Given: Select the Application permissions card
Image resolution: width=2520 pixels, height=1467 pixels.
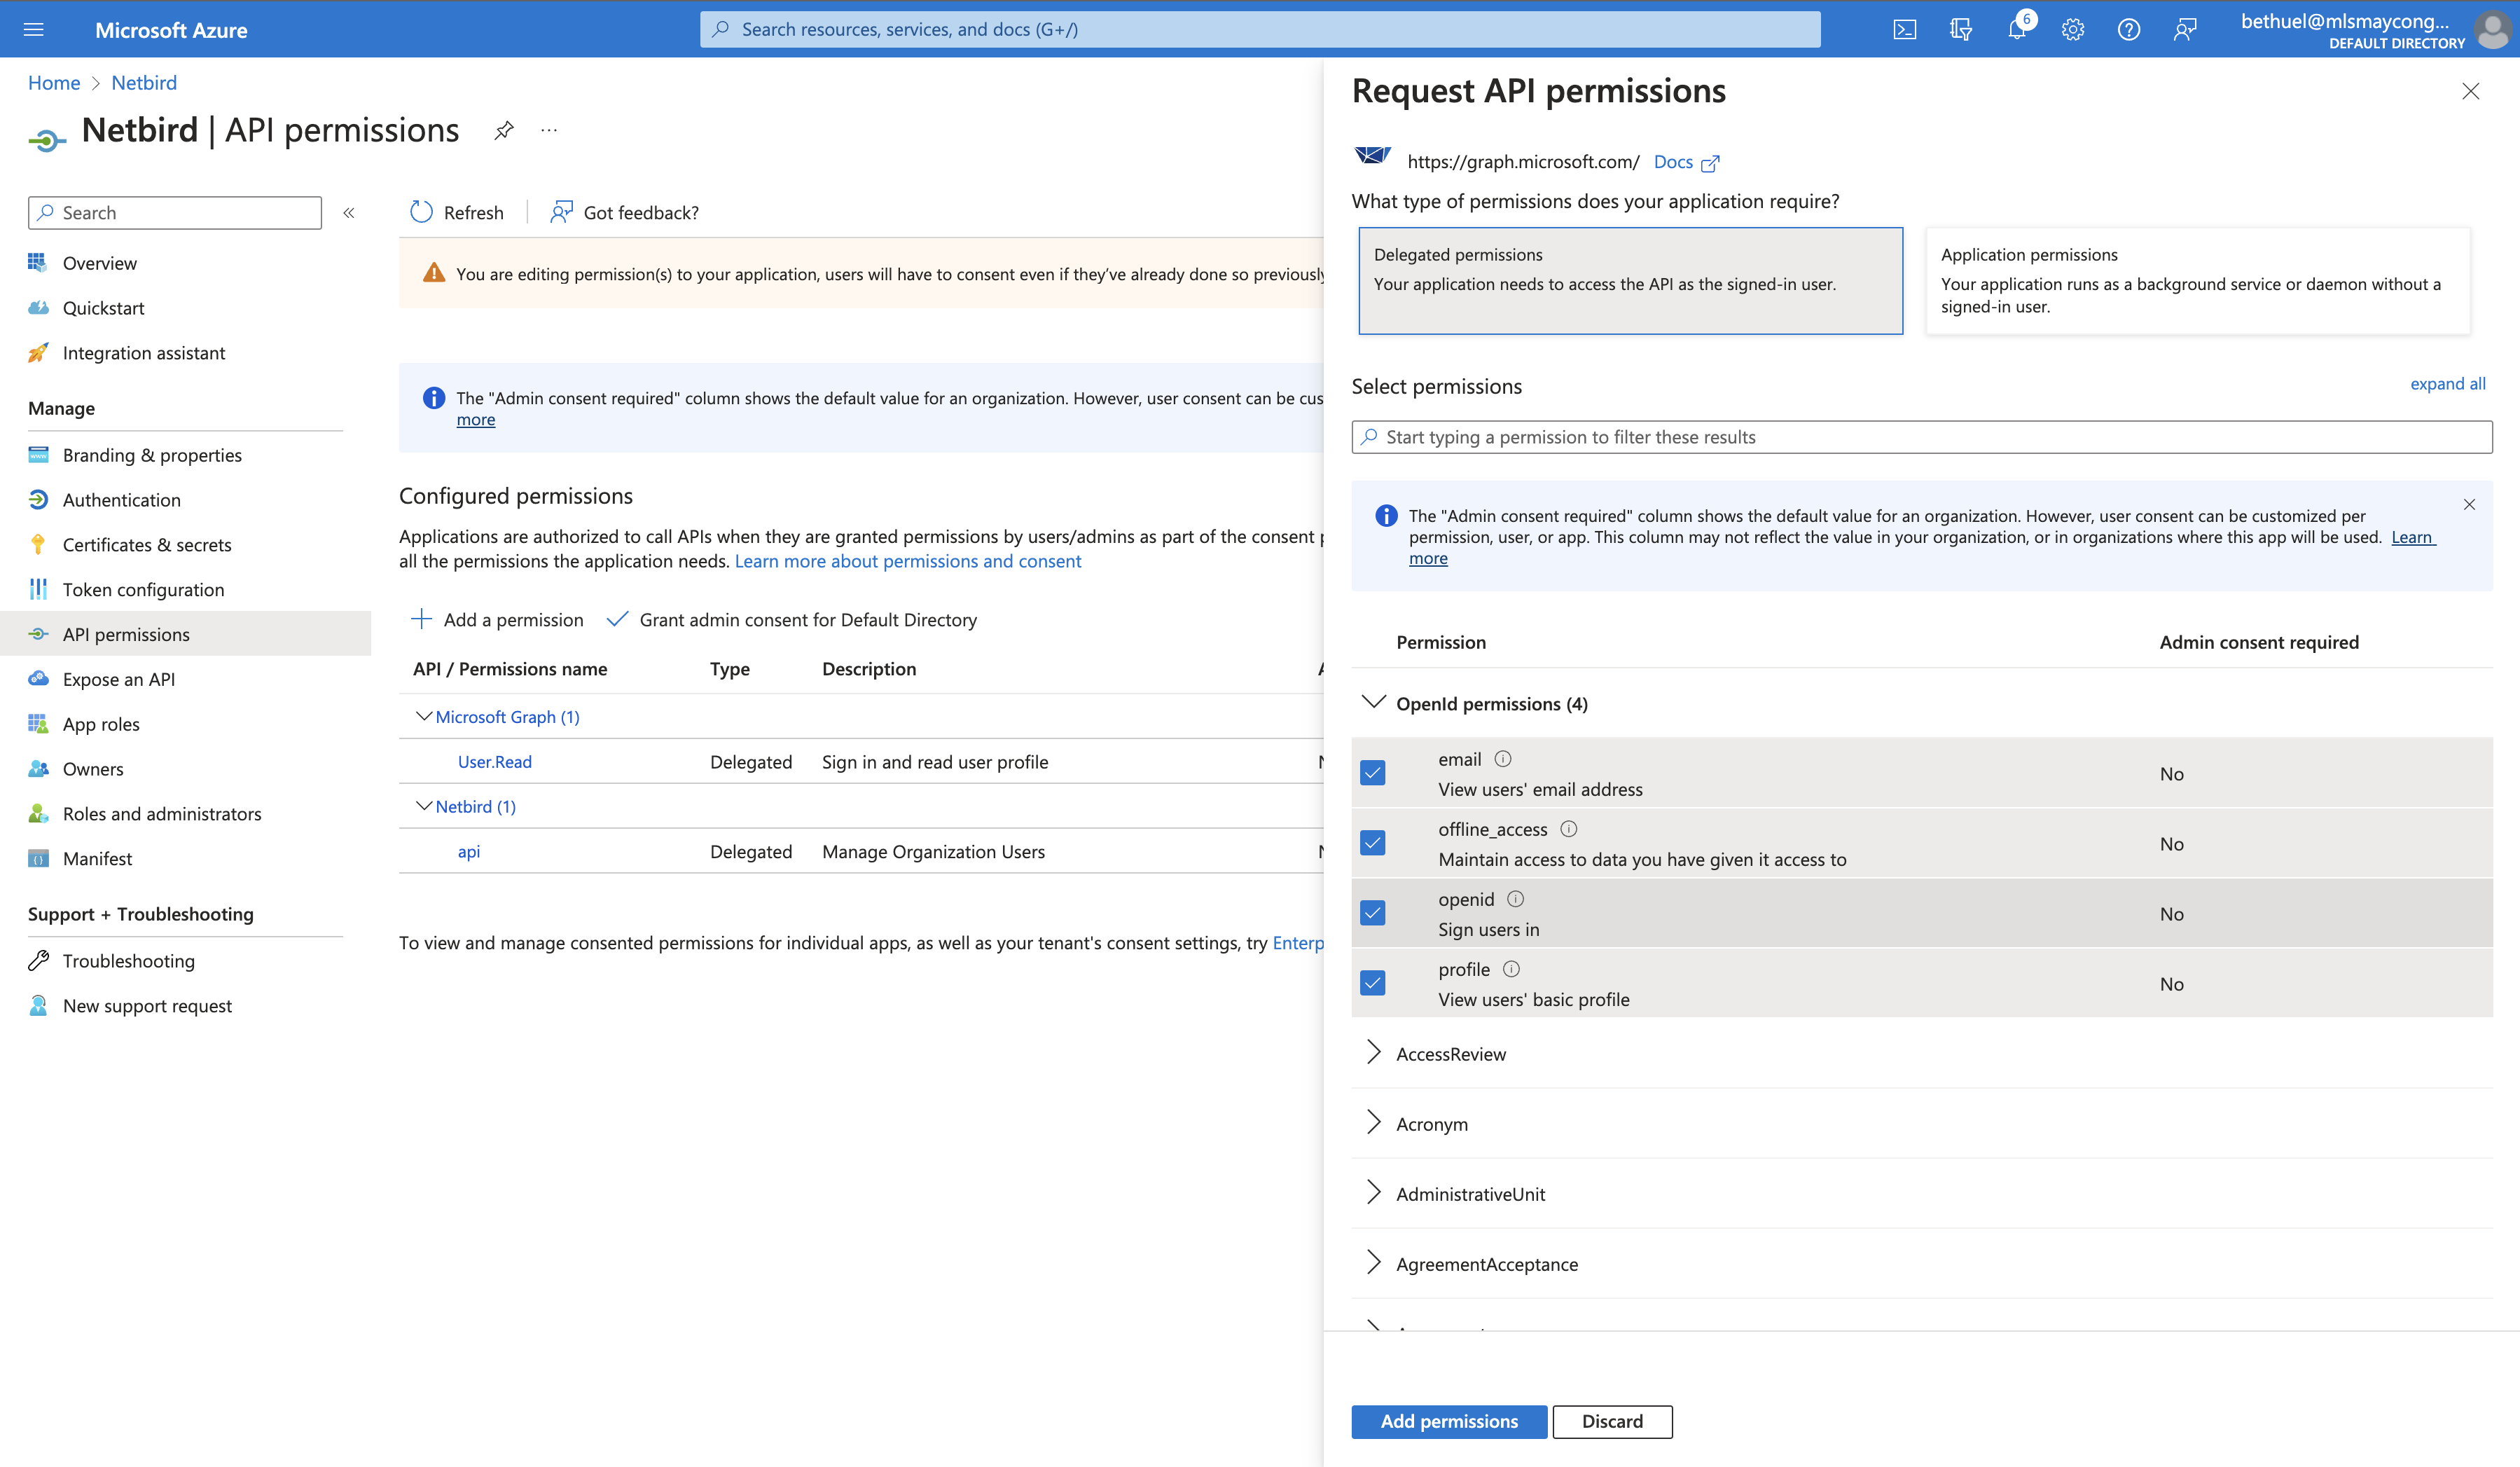Looking at the screenshot, I should tap(2197, 281).
